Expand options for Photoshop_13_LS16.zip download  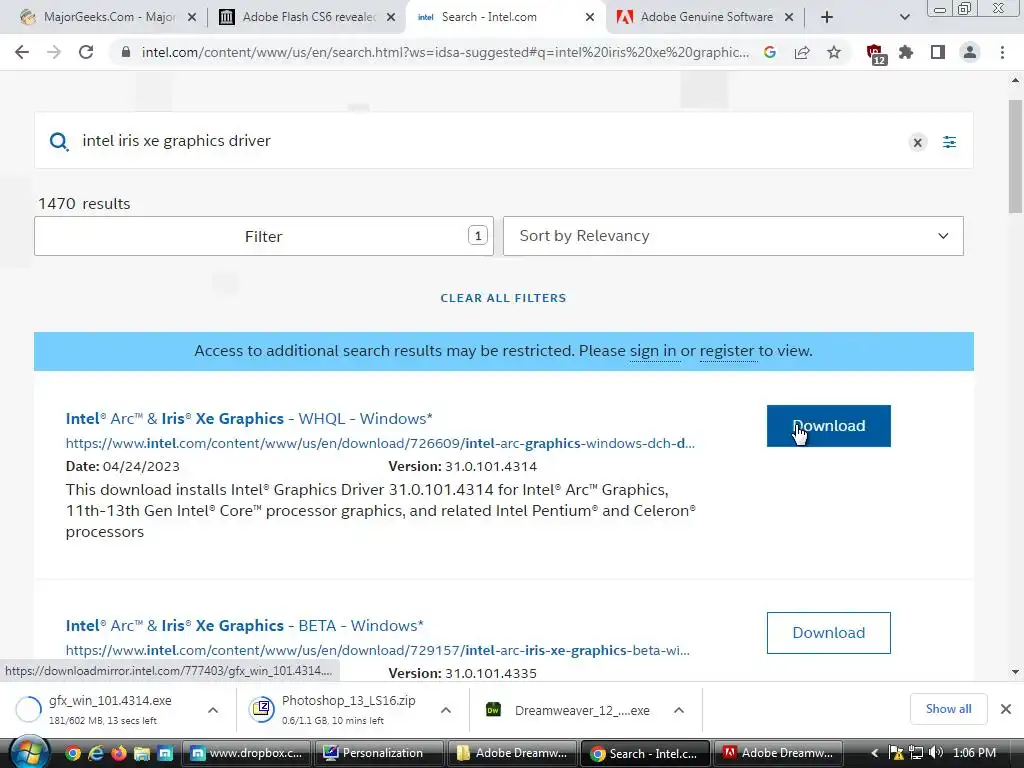coord(445,710)
